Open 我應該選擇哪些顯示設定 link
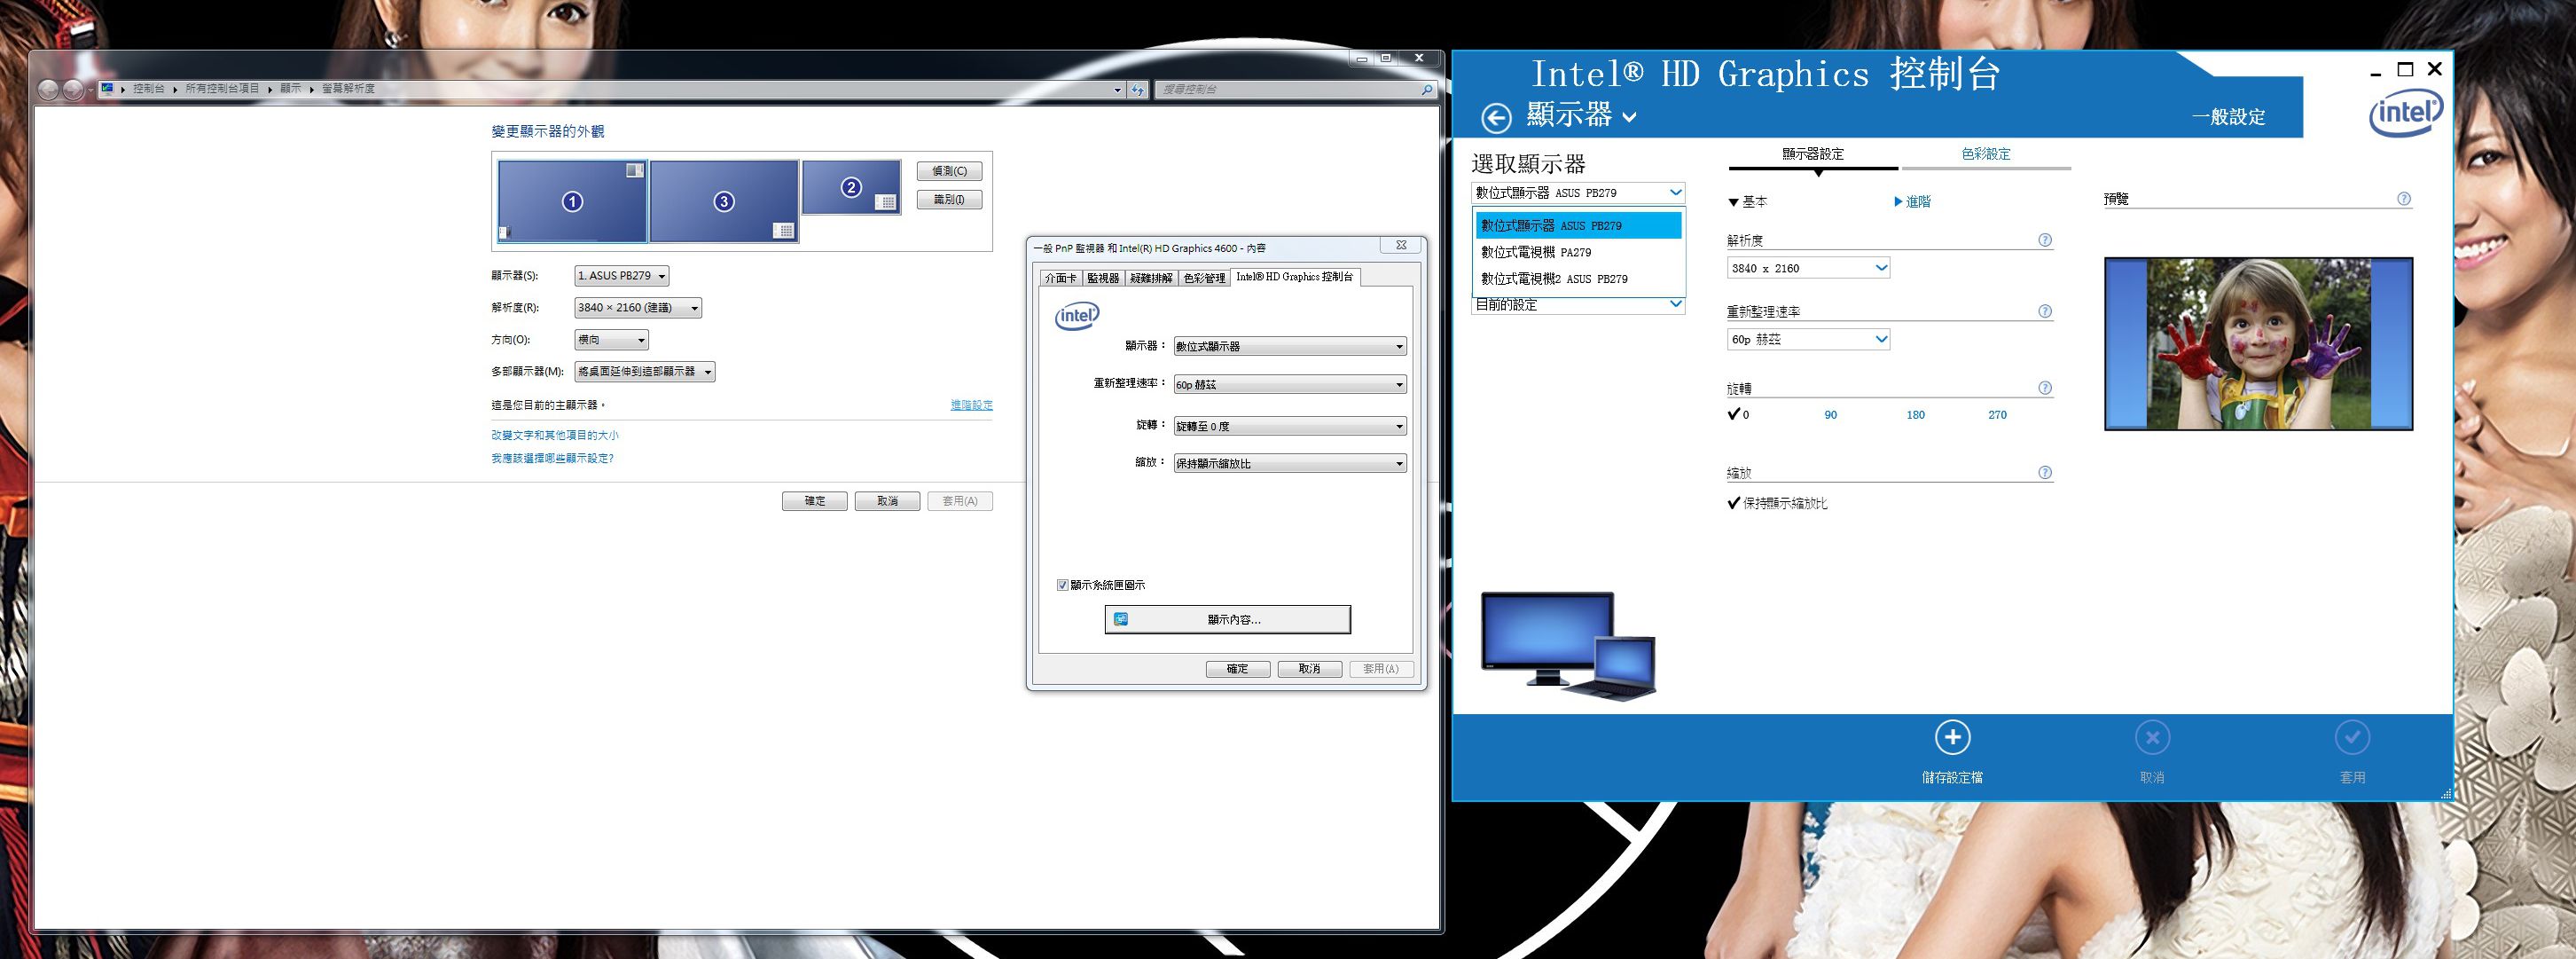2576x959 pixels. click(552, 458)
